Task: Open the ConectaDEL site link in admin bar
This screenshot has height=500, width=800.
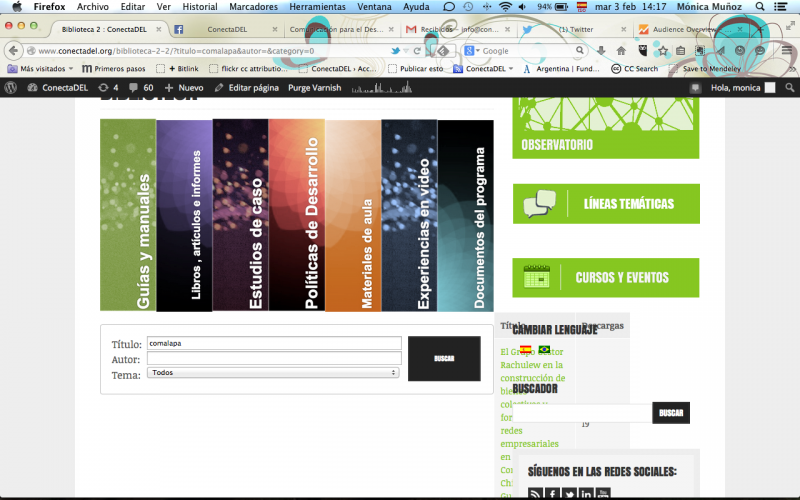Action: coord(58,88)
